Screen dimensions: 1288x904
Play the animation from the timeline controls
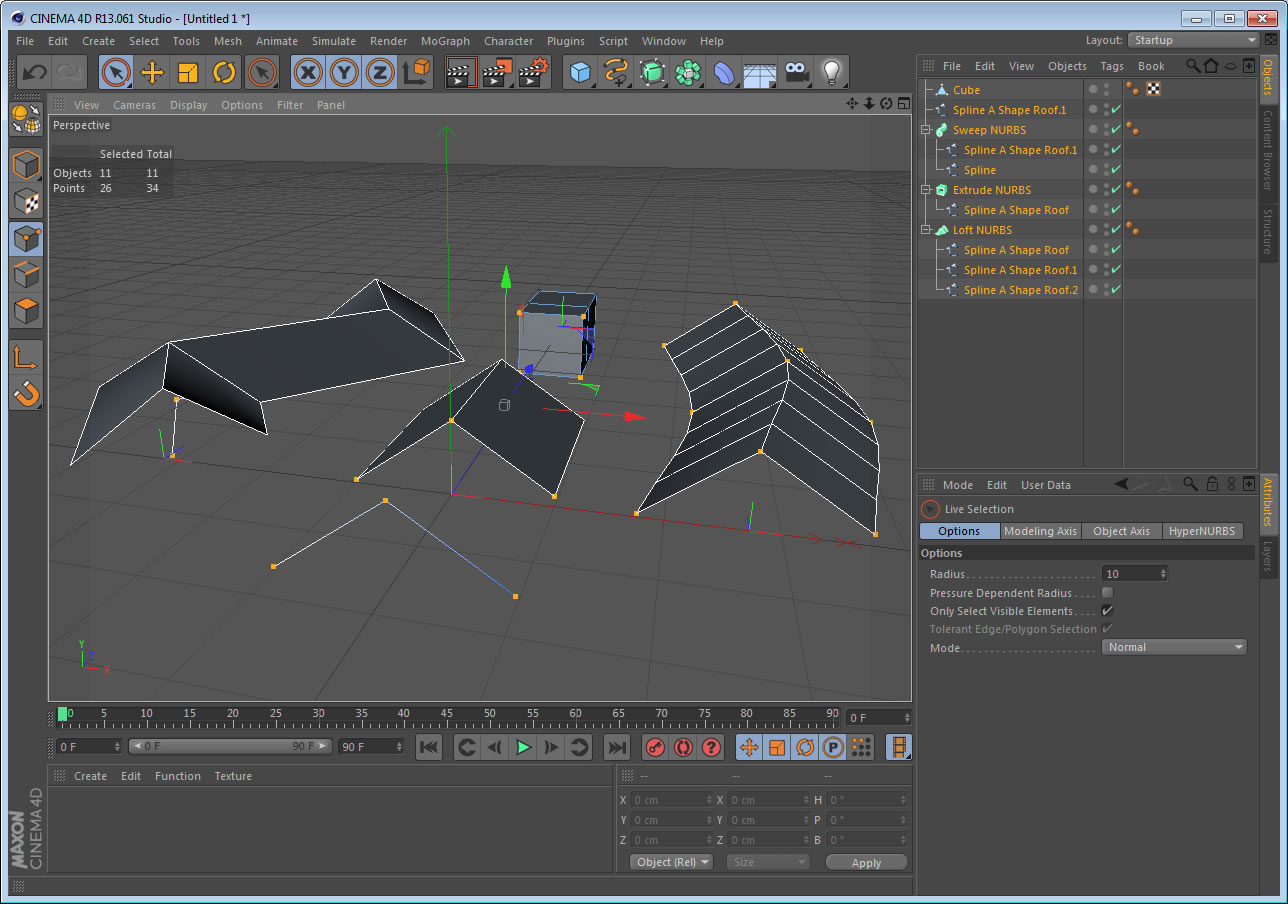click(x=523, y=746)
